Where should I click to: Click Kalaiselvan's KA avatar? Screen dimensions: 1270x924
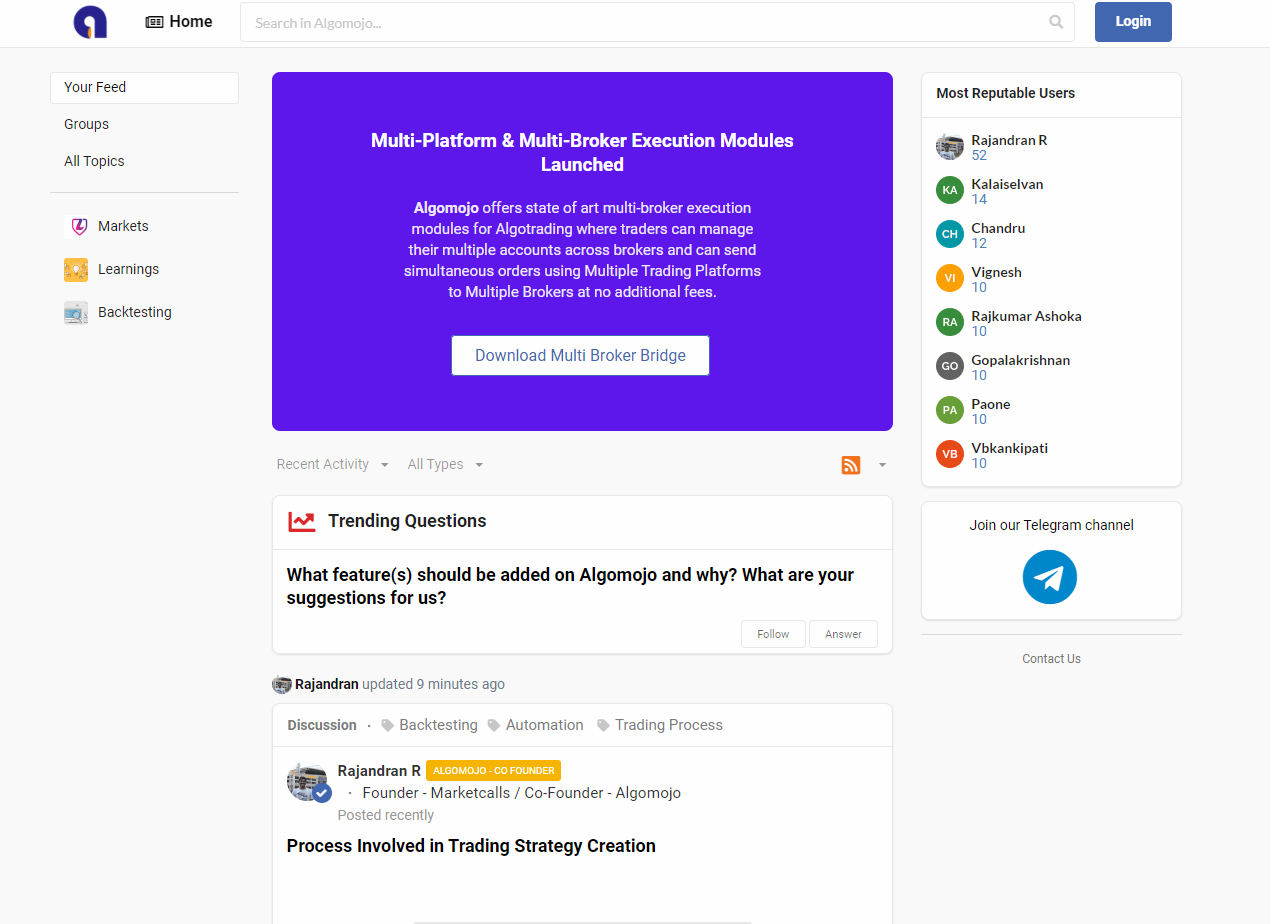point(950,190)
